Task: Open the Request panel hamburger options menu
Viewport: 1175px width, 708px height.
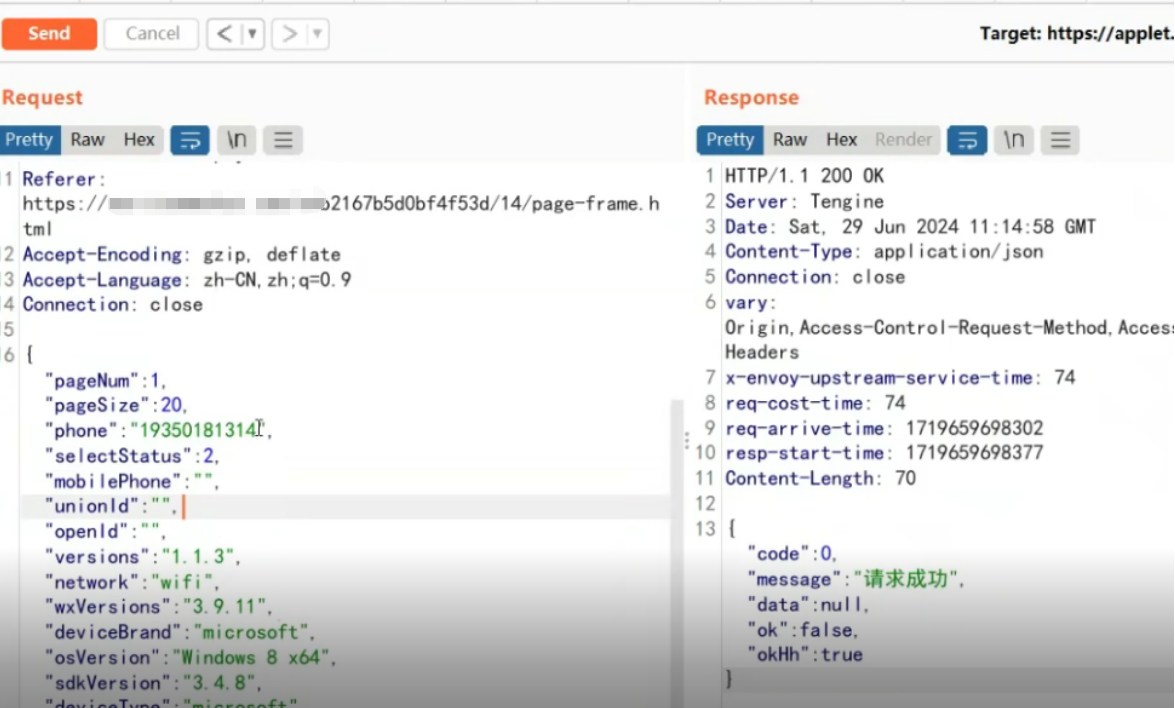Action: tap(283, 140)
